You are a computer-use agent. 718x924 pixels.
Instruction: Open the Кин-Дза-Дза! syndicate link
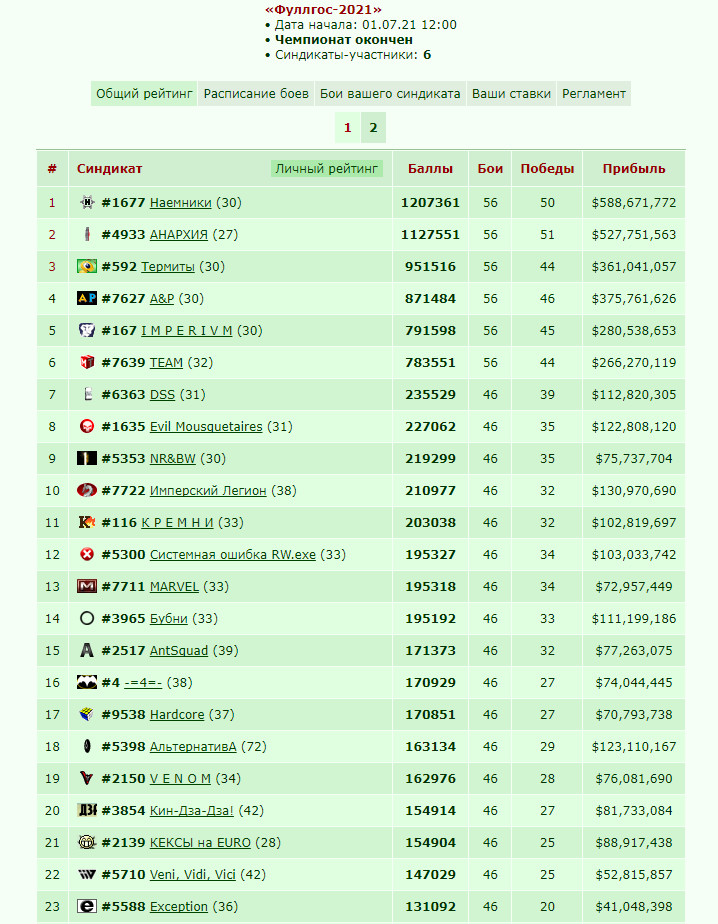tap(192, 810)
